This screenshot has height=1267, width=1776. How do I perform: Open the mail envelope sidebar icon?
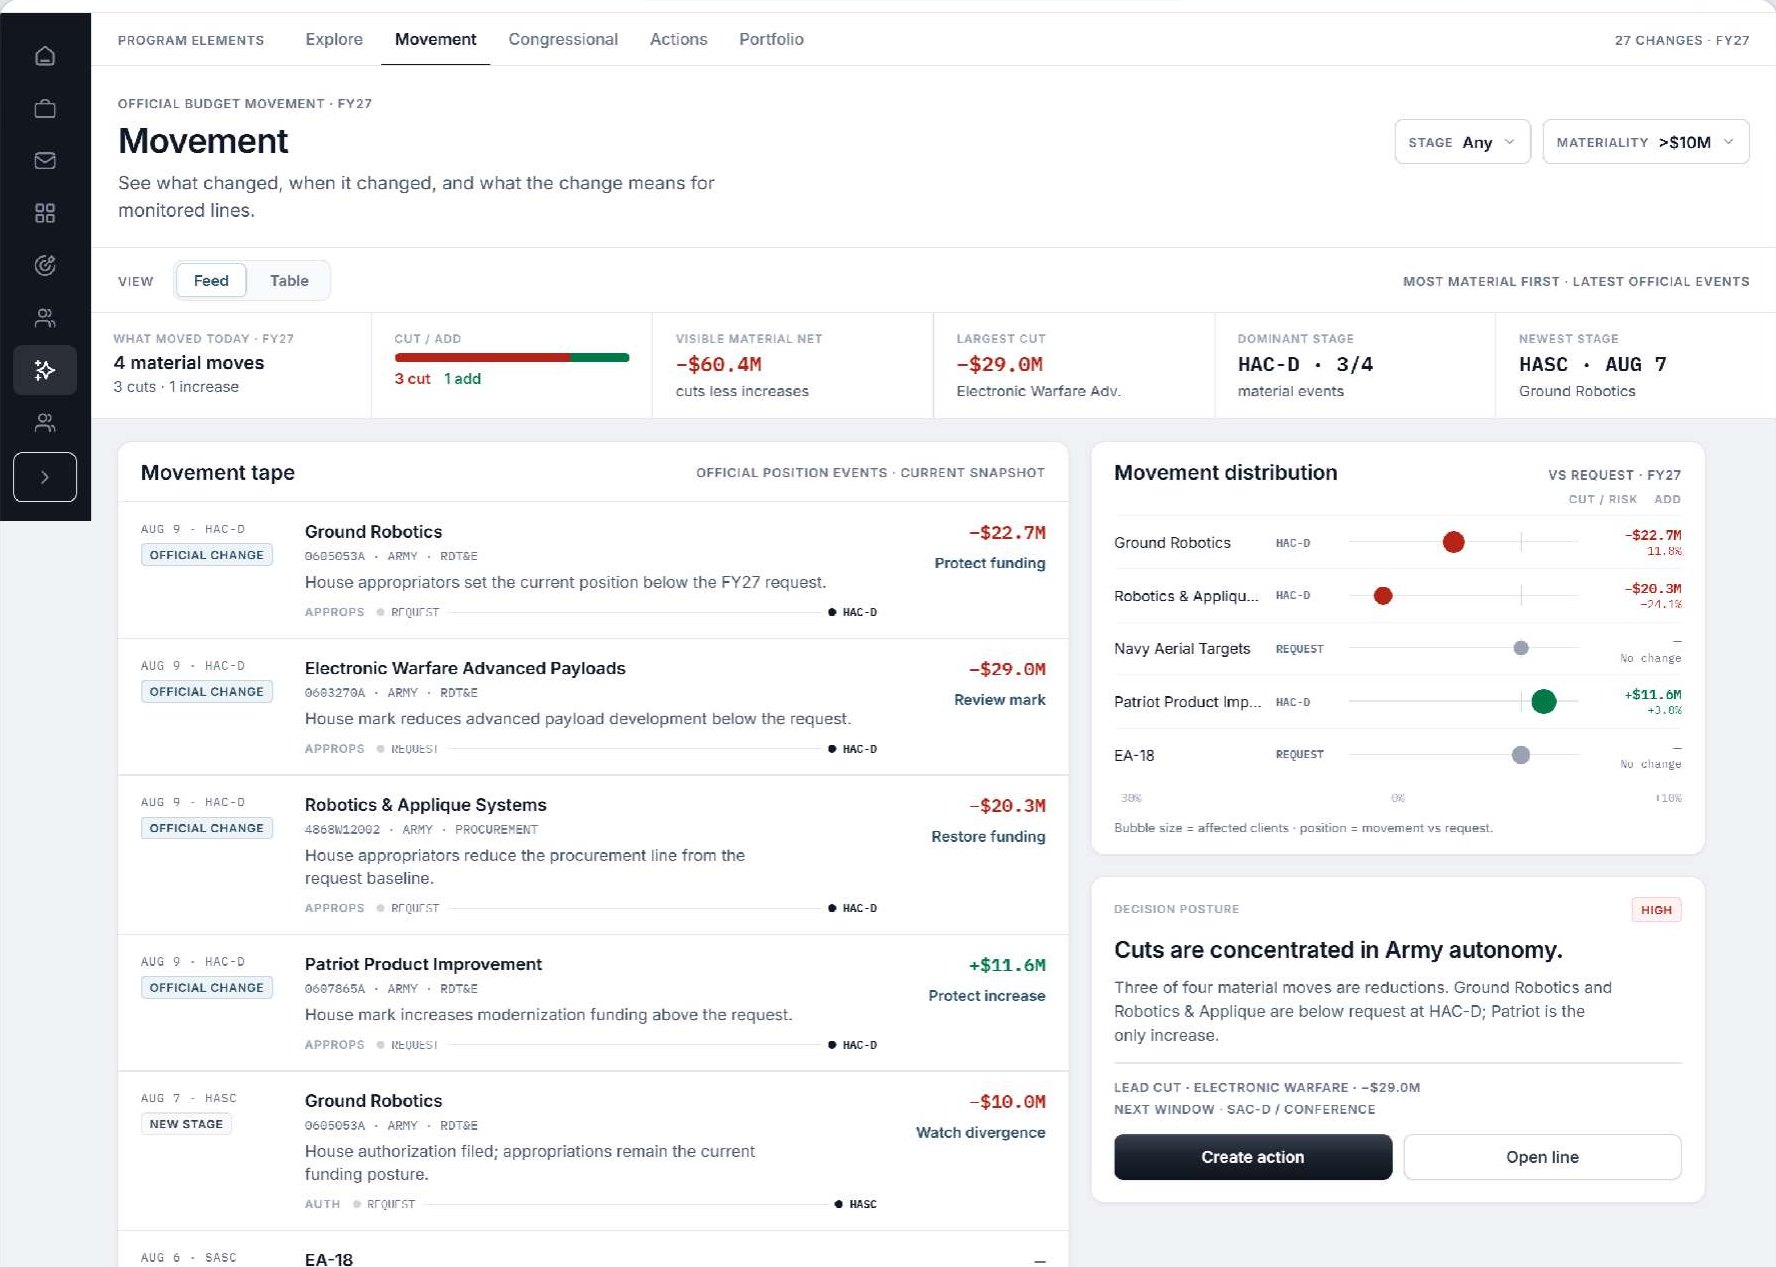[x=45, y=161]
